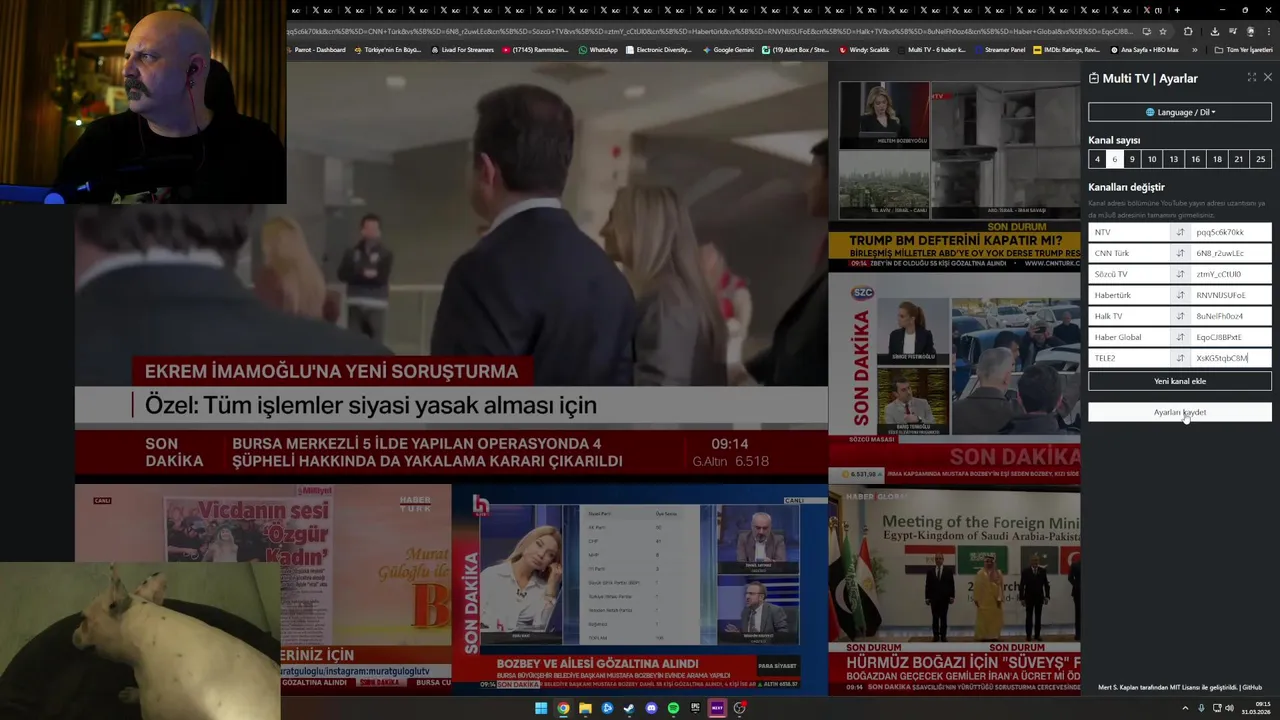Open Discord from the taskbar
1280x720 pixels.
pos(651,708)
